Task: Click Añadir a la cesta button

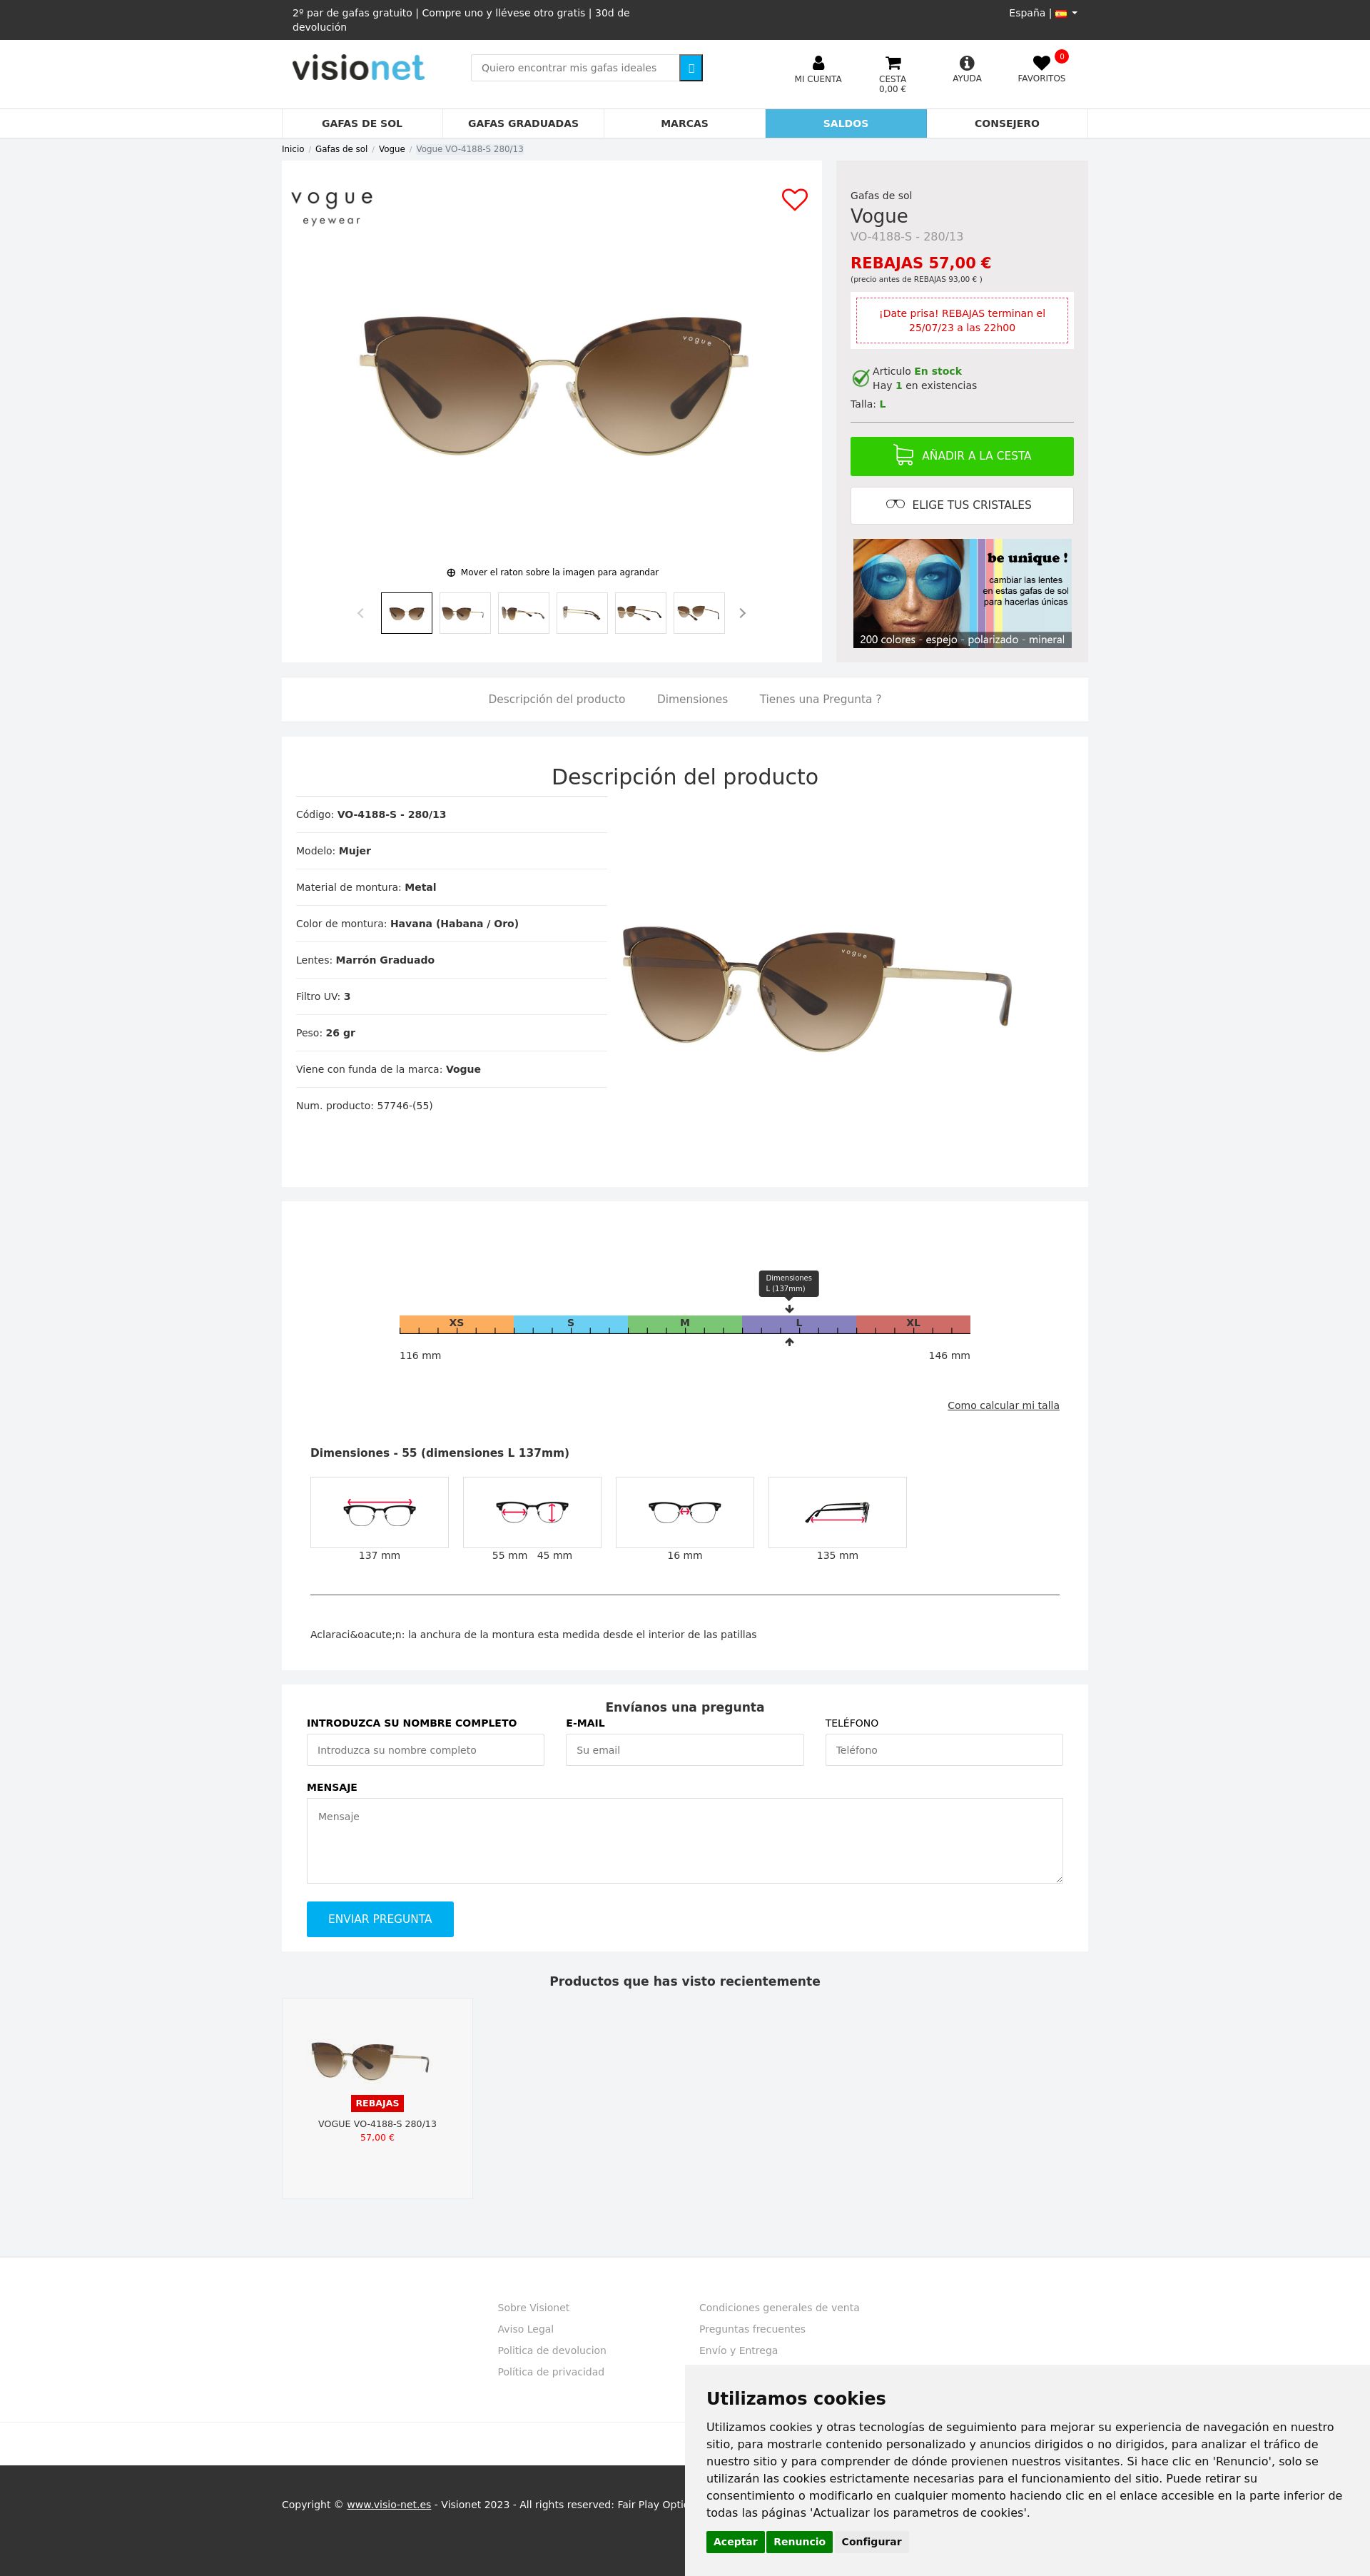Action: tap(962, 456)
